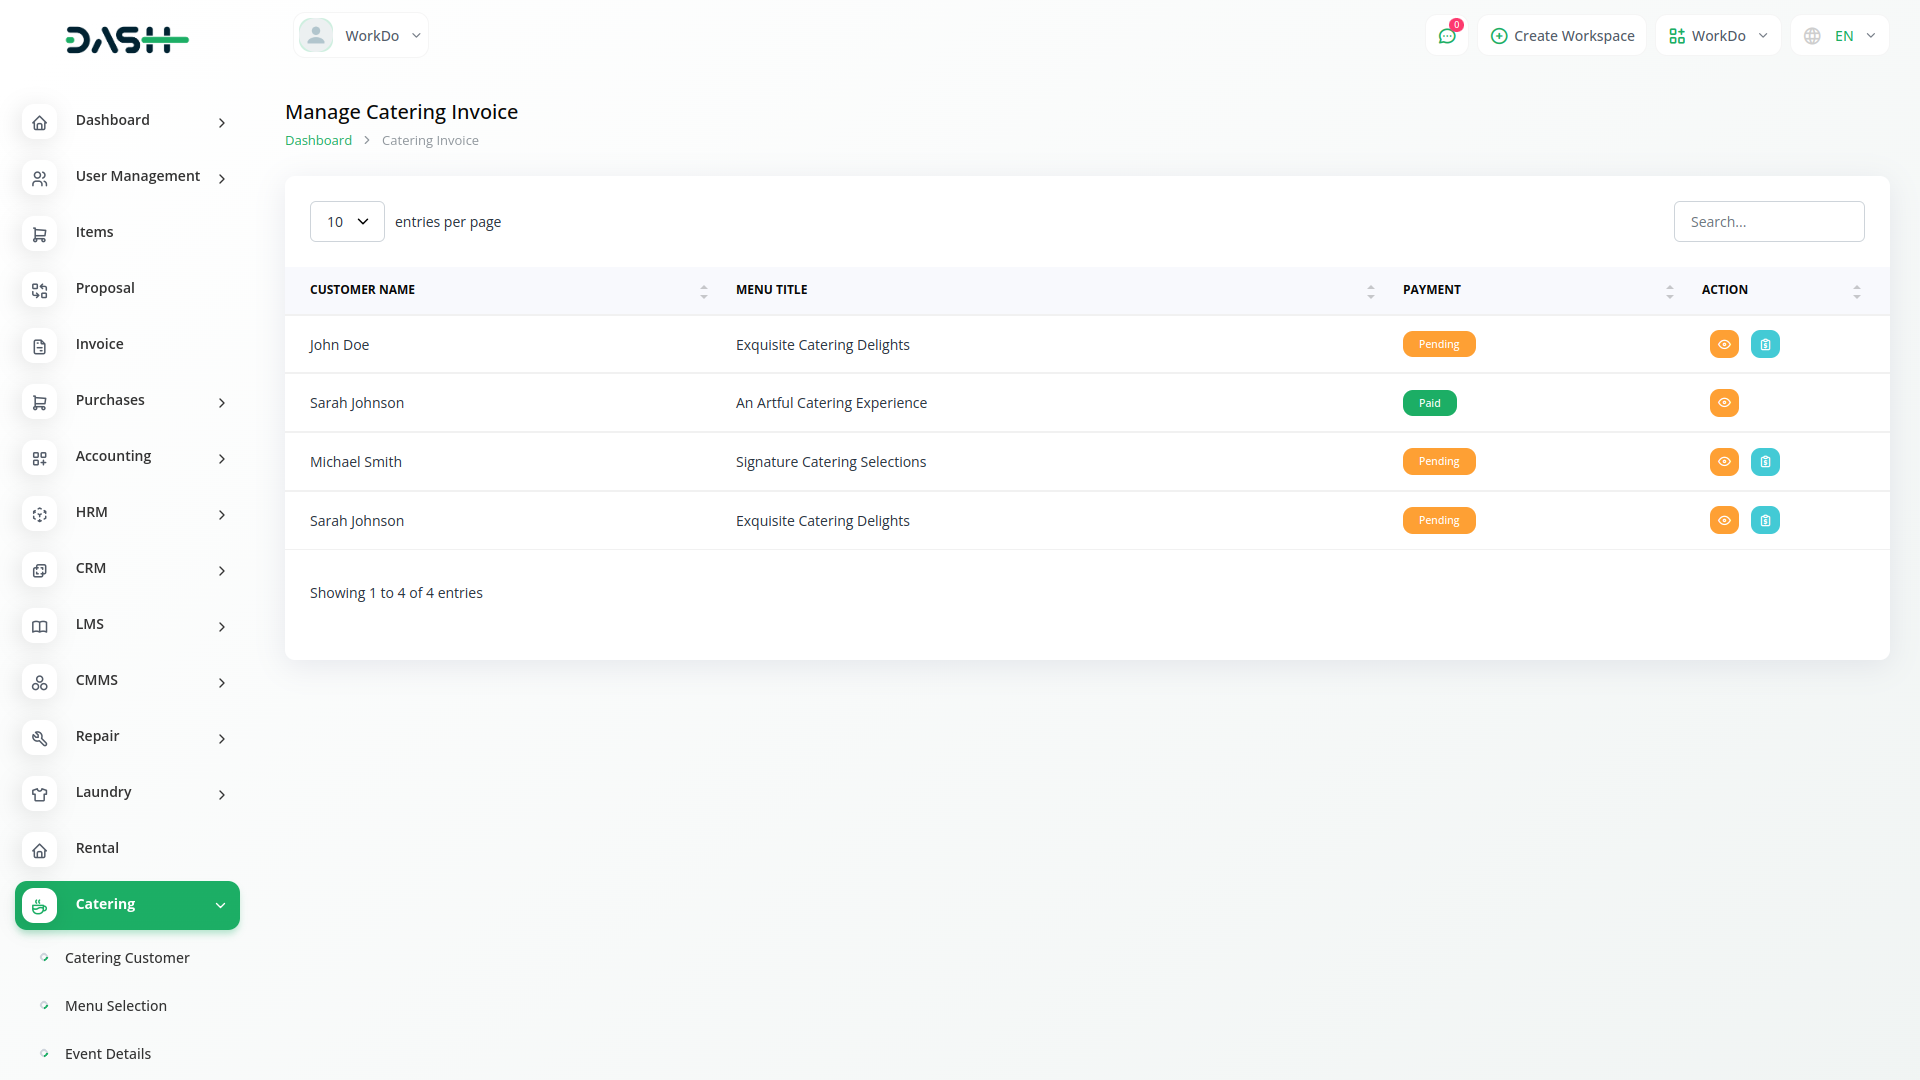
Task: Open the Catering Customer submenu item
Action: (127, 958)
